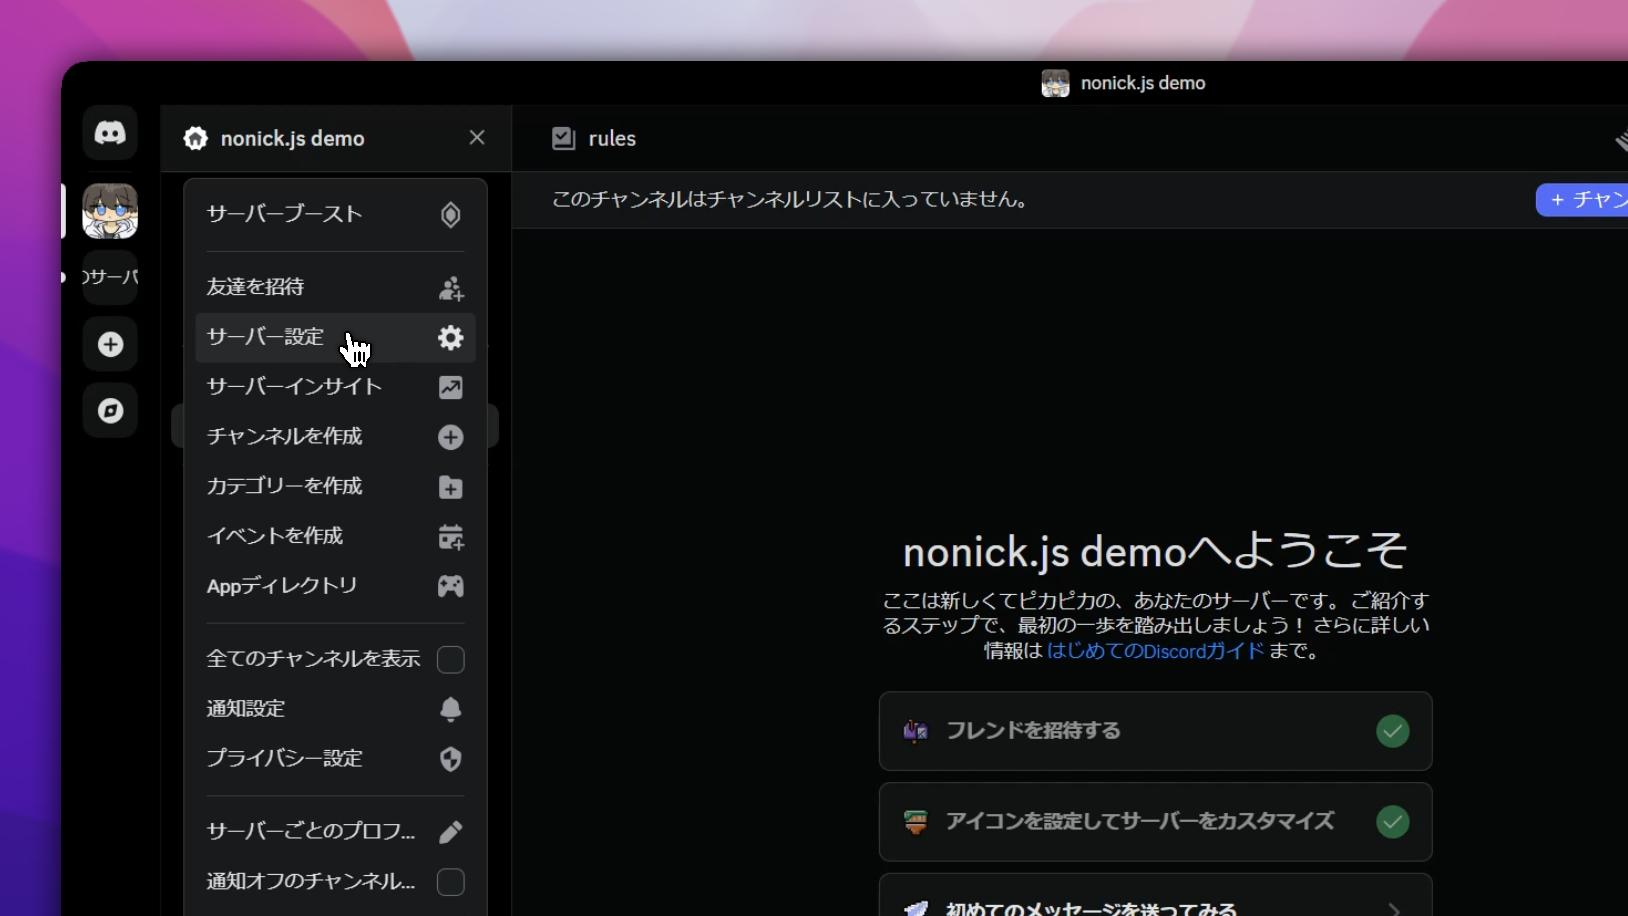The height and width of the screenshot is (916, 1628).
Task: Click the nonick.js demoへようこそ heading
Action: (x=1155, y=551)
